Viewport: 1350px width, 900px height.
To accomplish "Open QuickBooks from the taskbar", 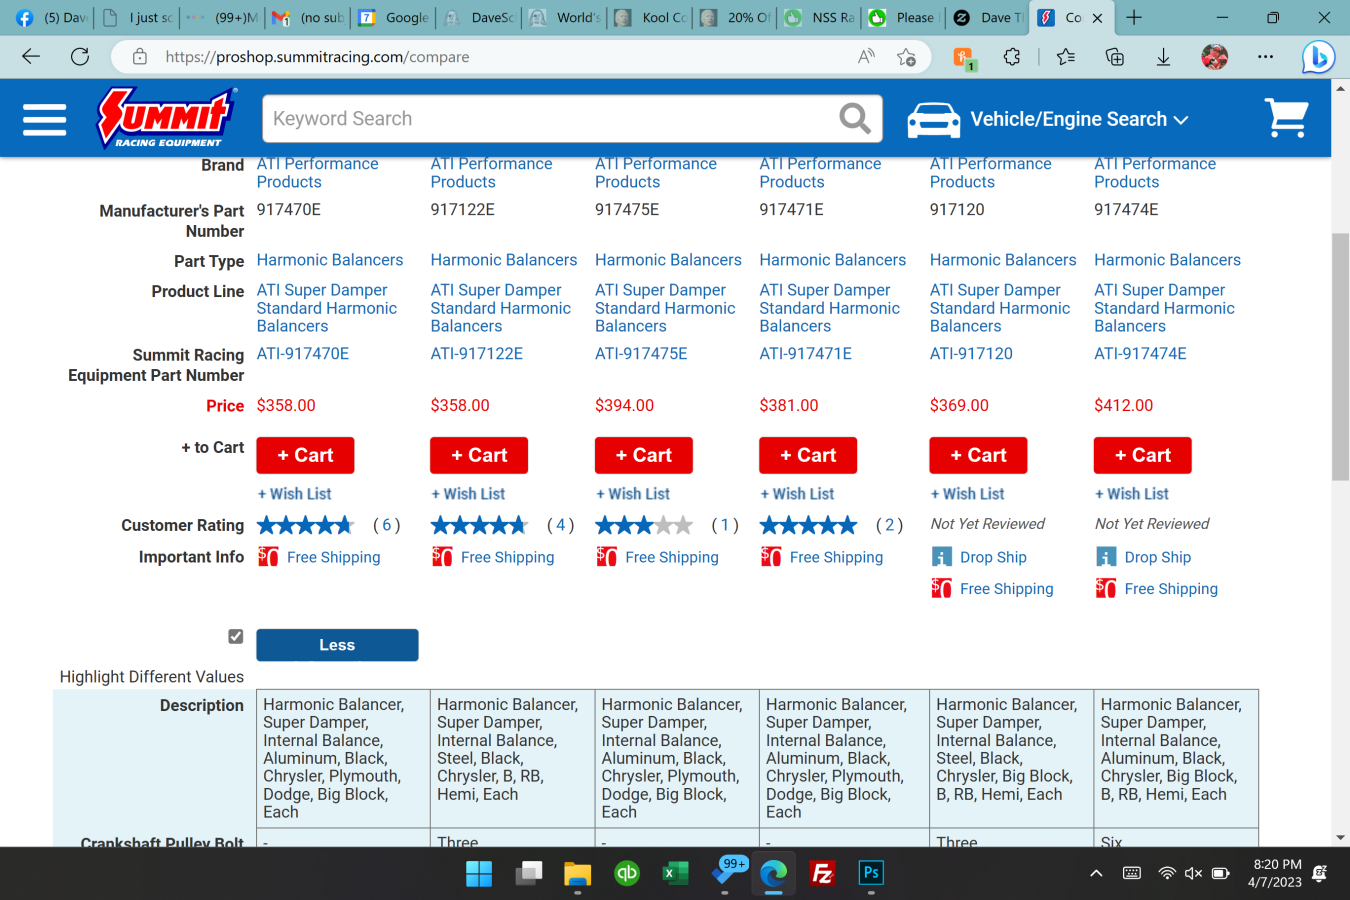I will coord(627,873).
